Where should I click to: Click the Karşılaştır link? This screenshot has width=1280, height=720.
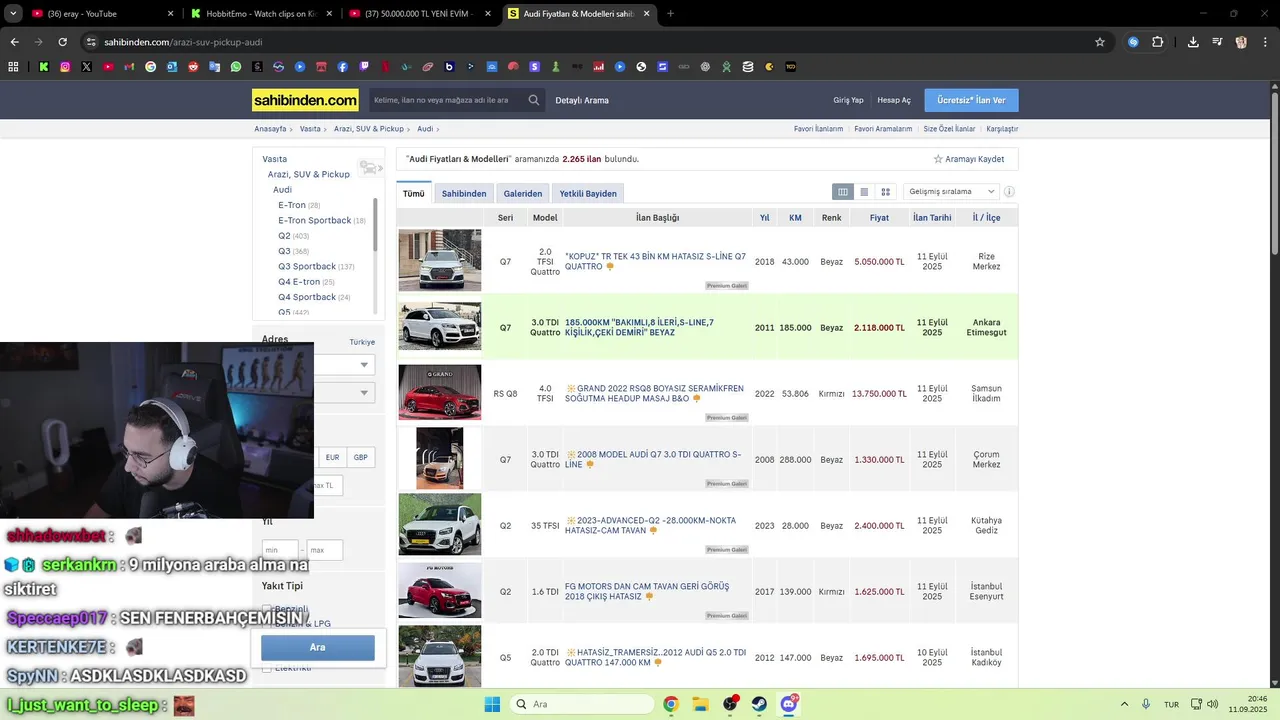pos(1002,129)
